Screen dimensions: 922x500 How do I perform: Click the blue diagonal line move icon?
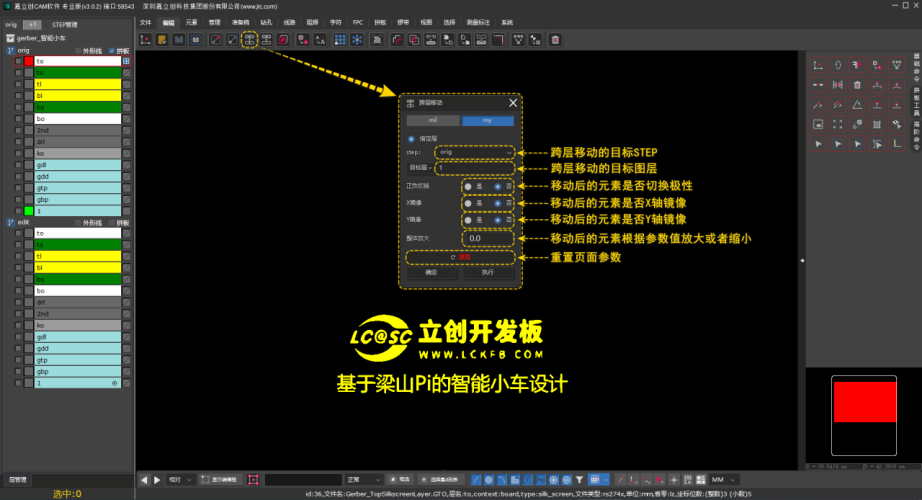tap(232, 40)
